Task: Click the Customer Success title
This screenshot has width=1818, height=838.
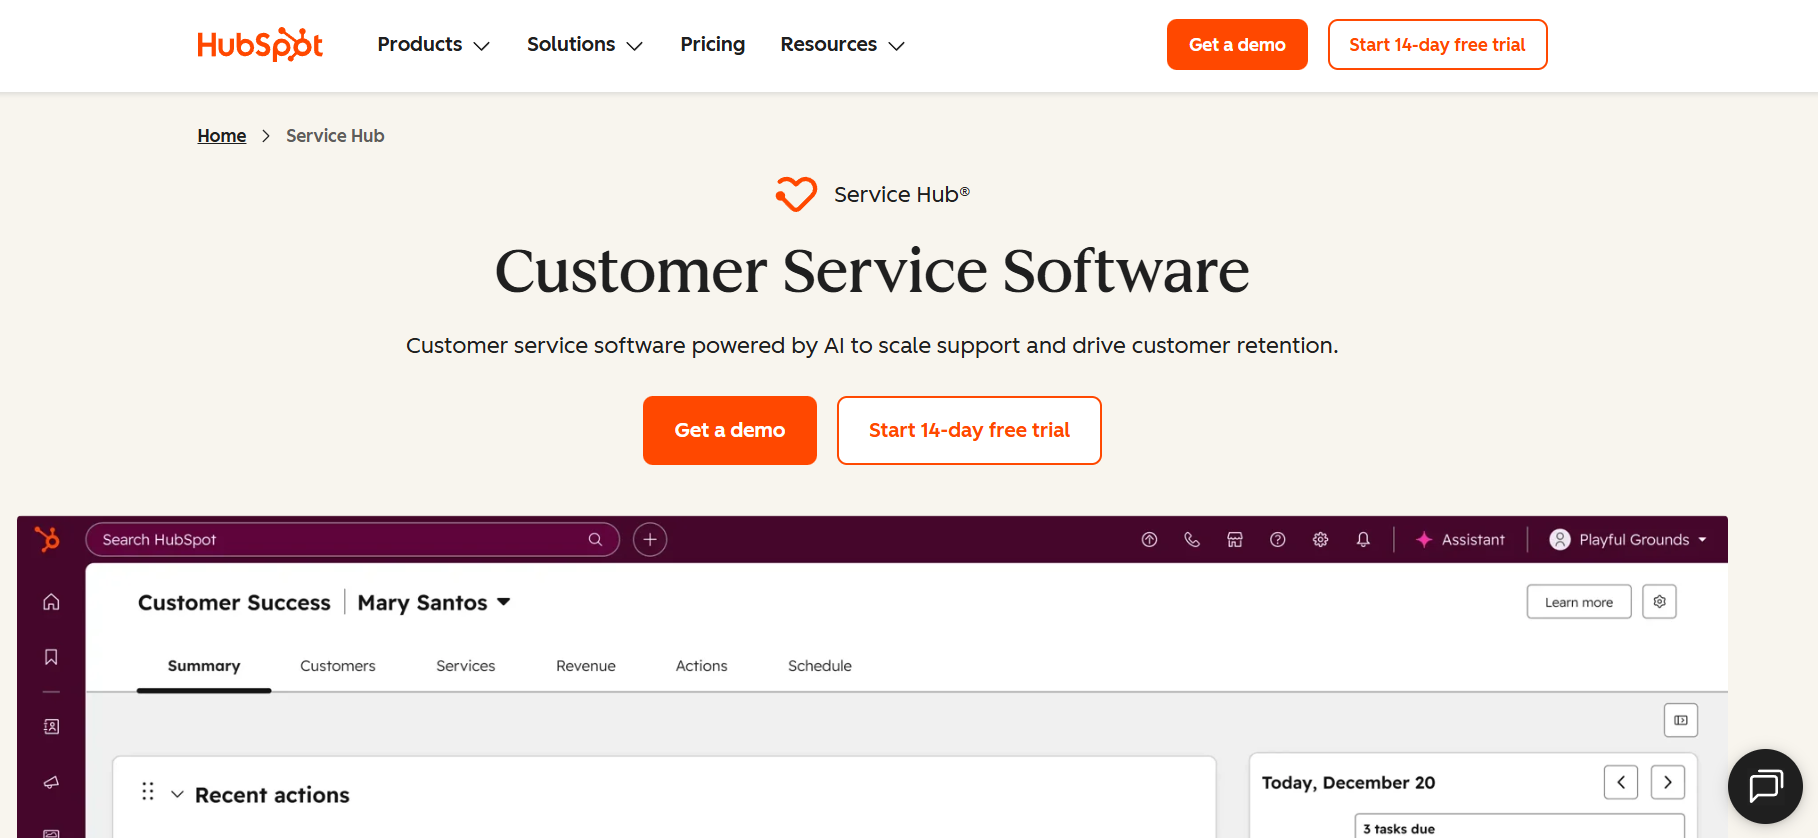Action: tap(234, 602)
